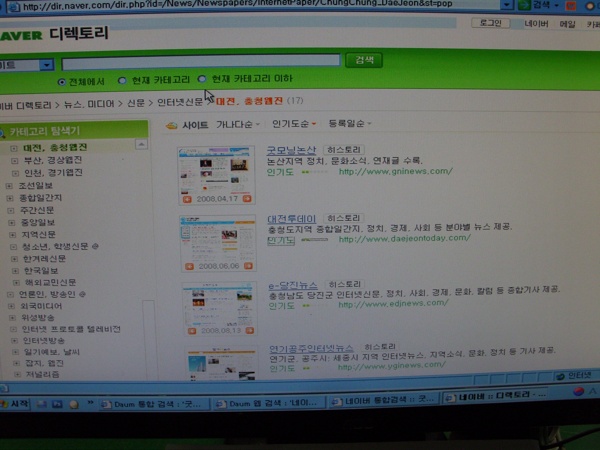Viewport: 600px width, 450px height.
Task: Switch to 'Daum 웹 검색' taskbar window
Action: coord(269,403)
